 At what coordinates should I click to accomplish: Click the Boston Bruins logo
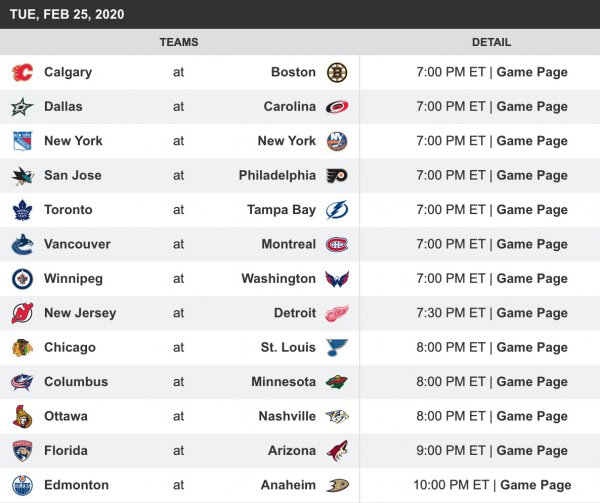[x=337, y=72]
